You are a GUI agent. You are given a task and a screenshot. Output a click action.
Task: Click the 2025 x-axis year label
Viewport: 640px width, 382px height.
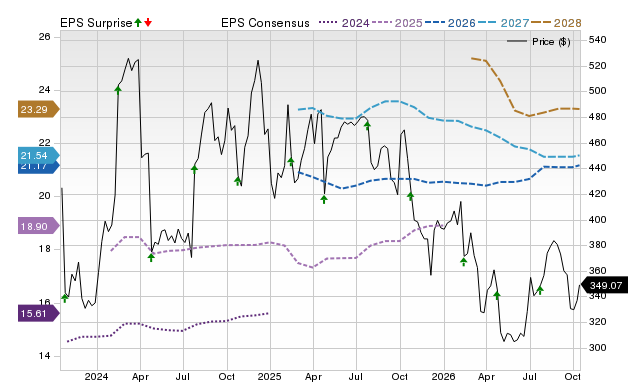(x=269, y=376)
